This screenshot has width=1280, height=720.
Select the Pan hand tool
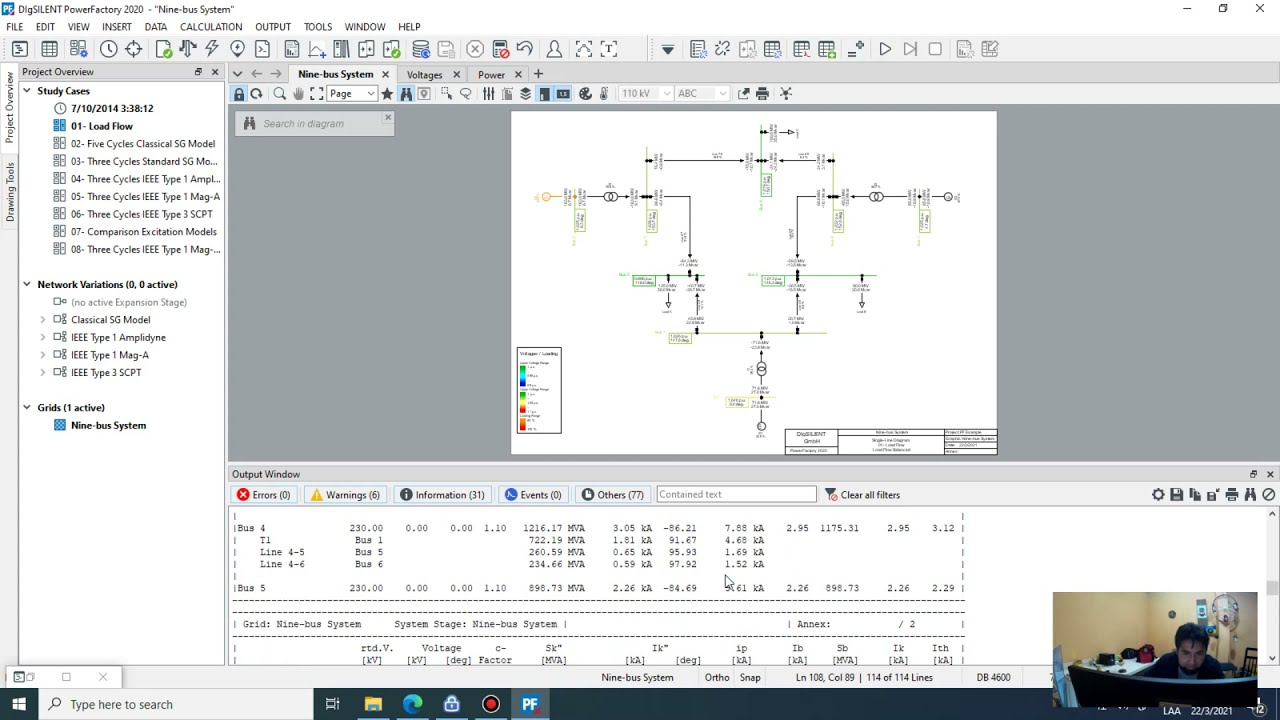pos(298,94)
